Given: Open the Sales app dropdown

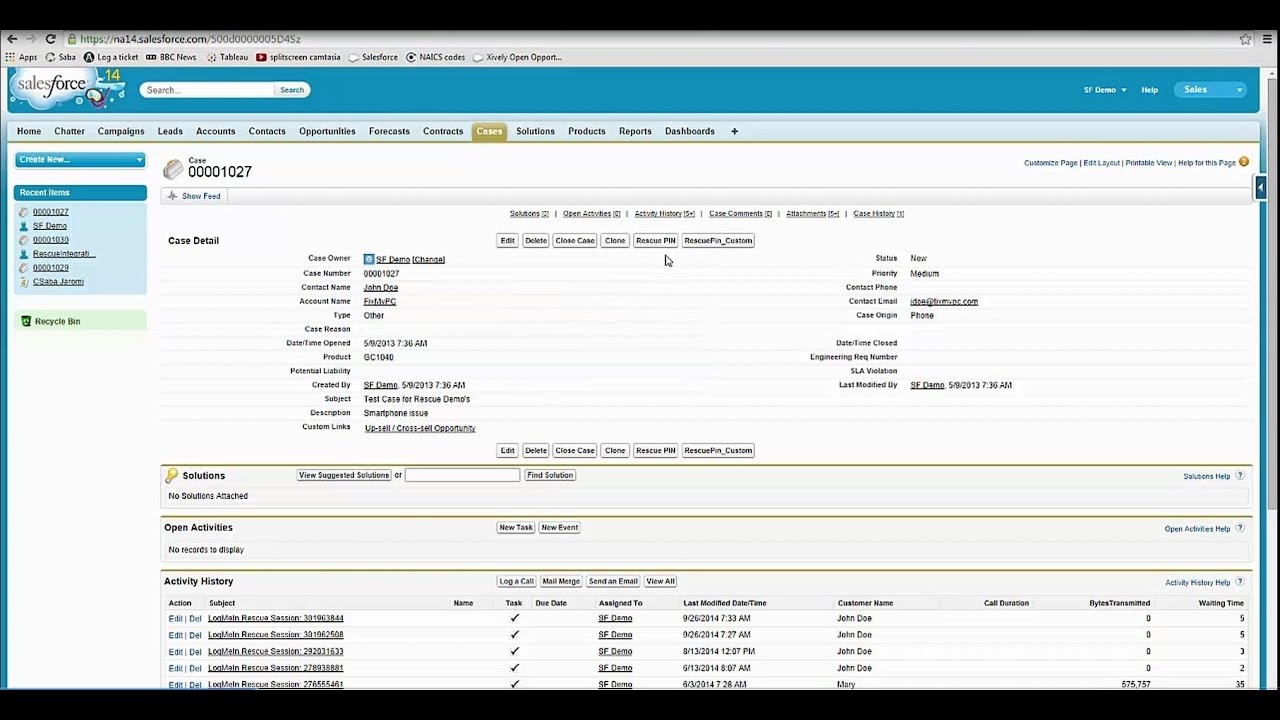Looking at the screenshot, I should click(x=1210, y=90).
